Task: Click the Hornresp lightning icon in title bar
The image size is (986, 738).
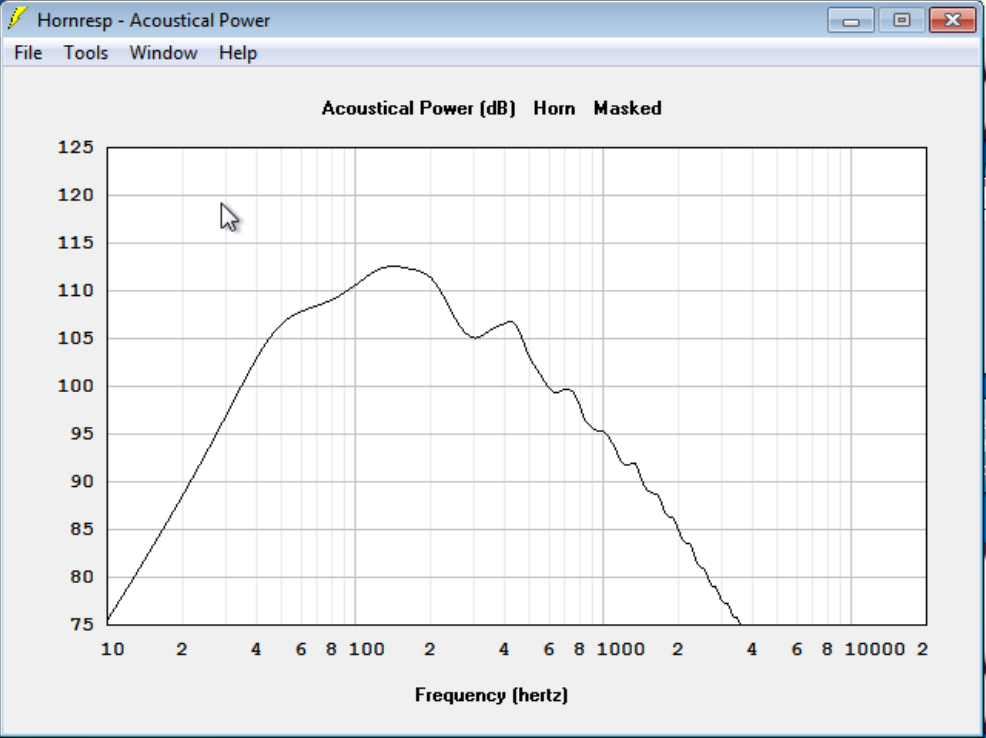Action: click(18, 19)
